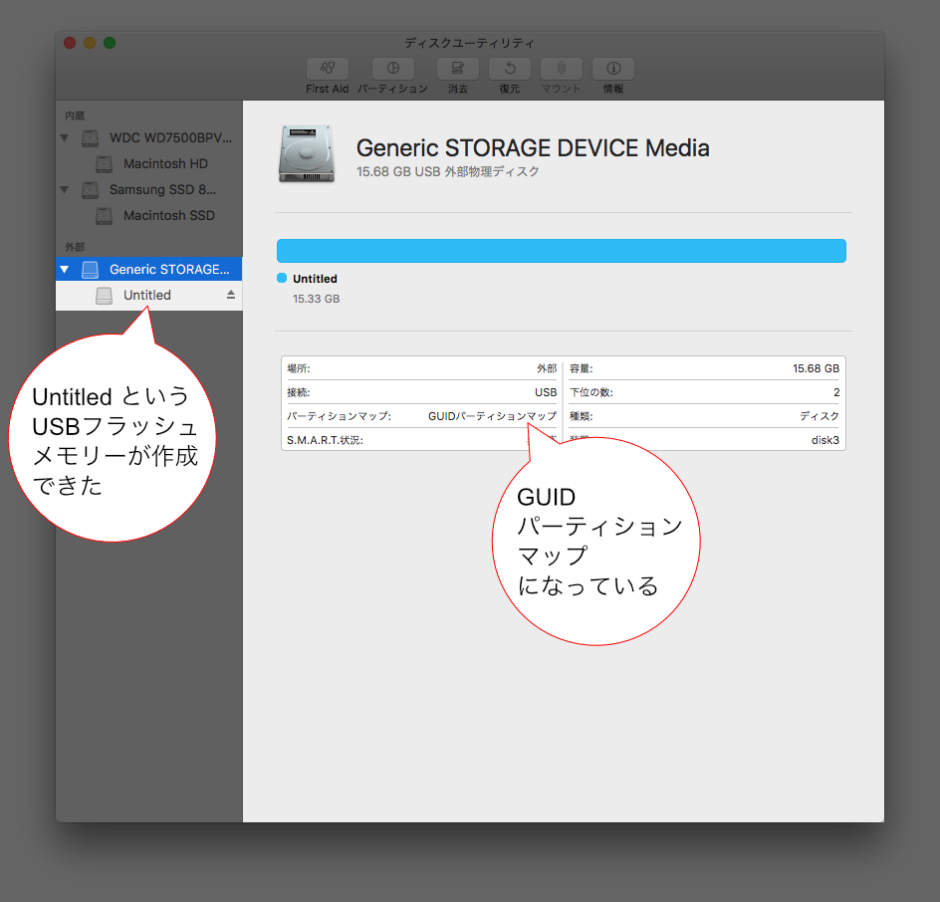Viewport: 940px width, 902px height.
Task: Eject the Untitled volume
Action: click(231, 295)
